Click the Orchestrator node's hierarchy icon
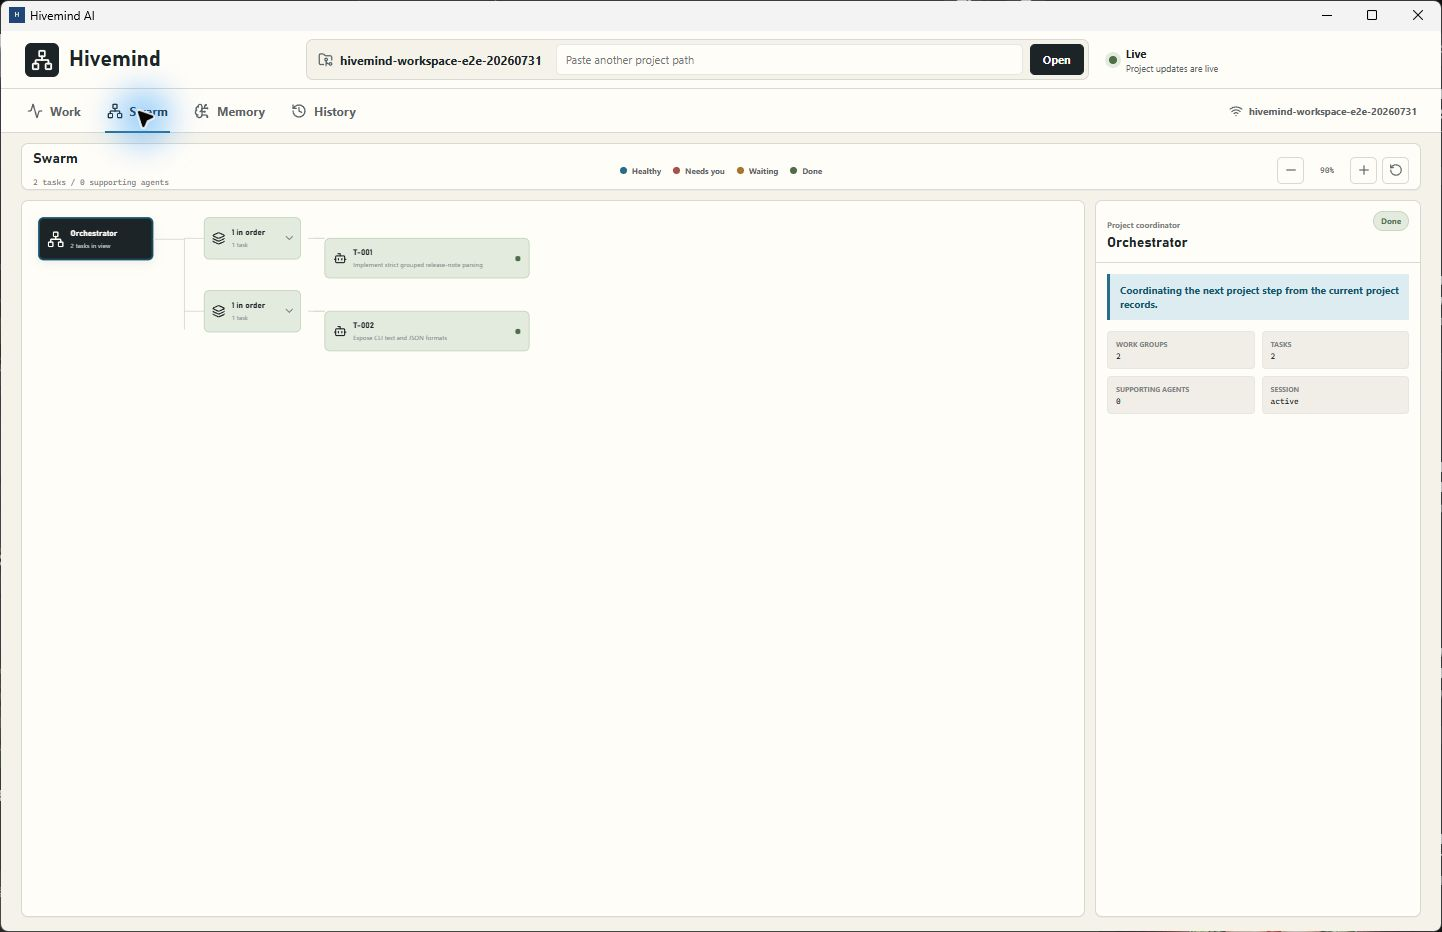Image resolution: width=1442 pixels, height=932 pixels. click(x=56, y=239)
